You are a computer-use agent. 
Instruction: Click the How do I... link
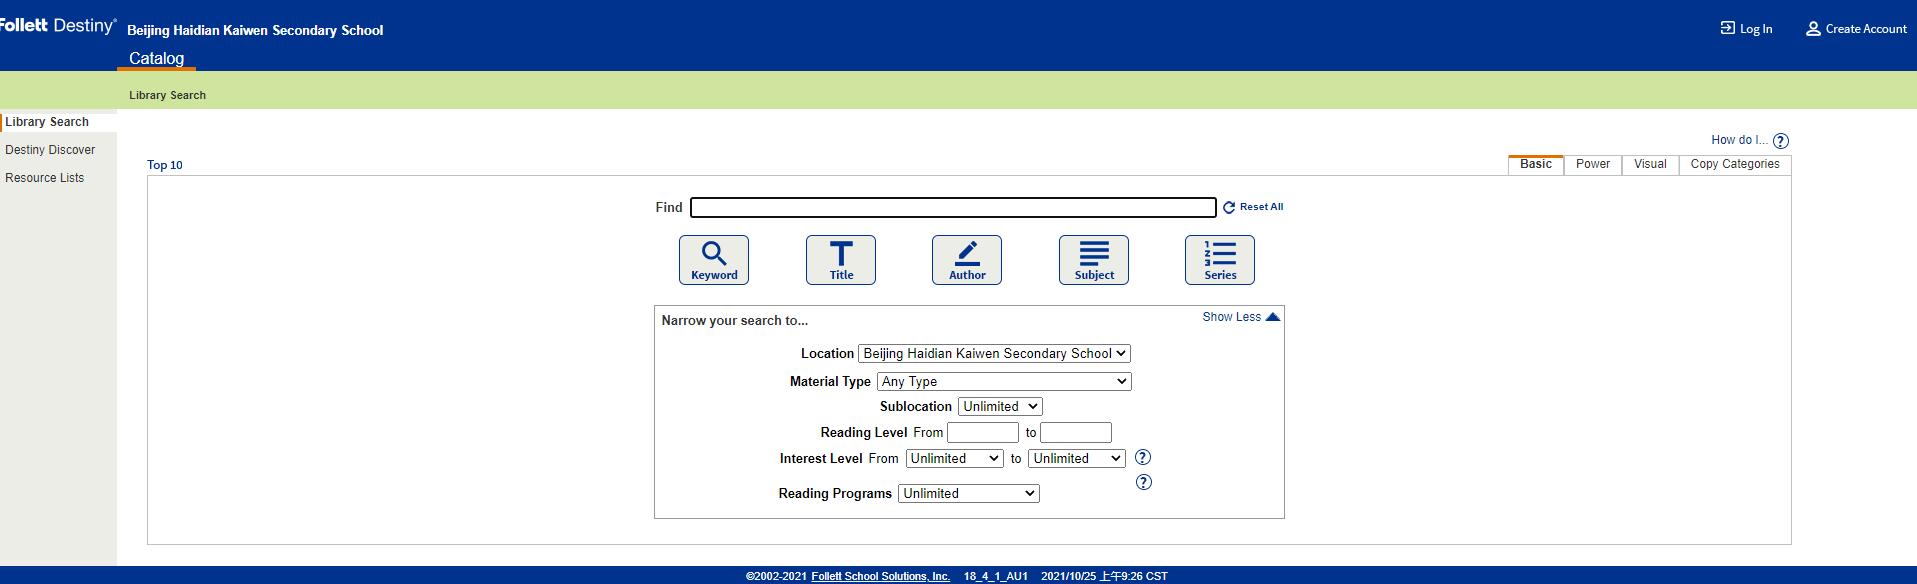click(x=1739, y=140)
